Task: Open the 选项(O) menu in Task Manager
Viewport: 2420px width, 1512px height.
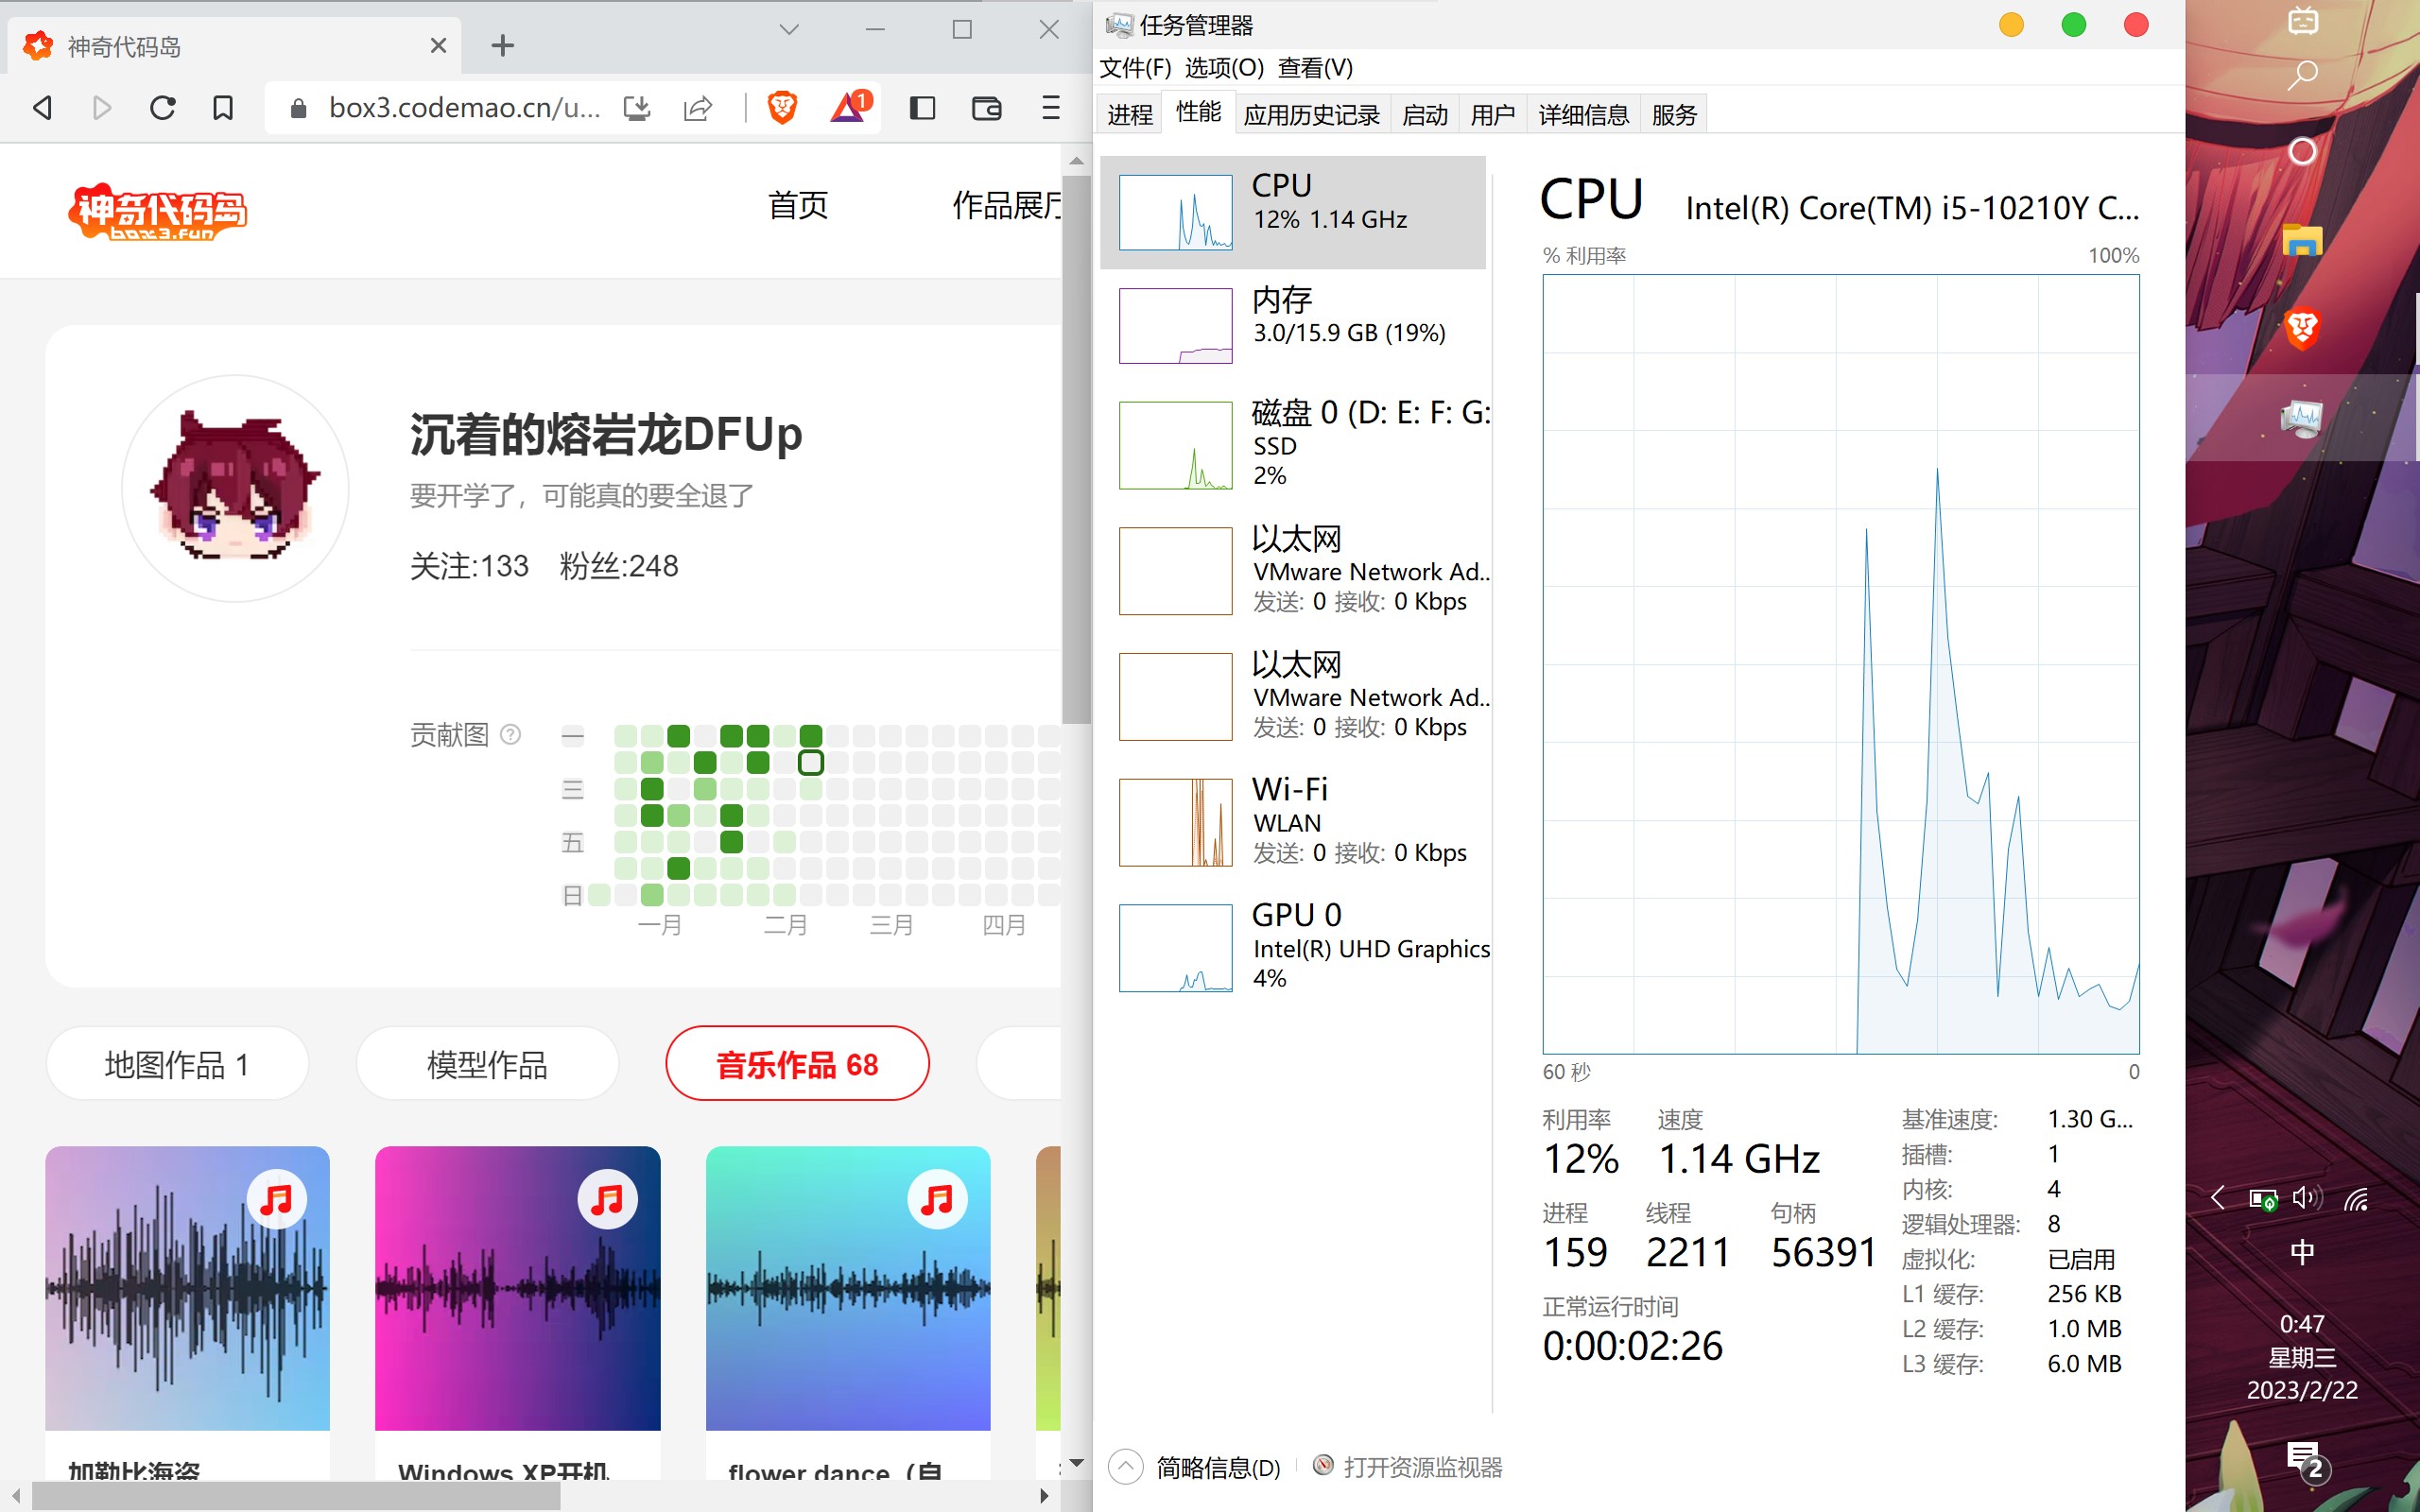Action: [x=1224, y=68]
